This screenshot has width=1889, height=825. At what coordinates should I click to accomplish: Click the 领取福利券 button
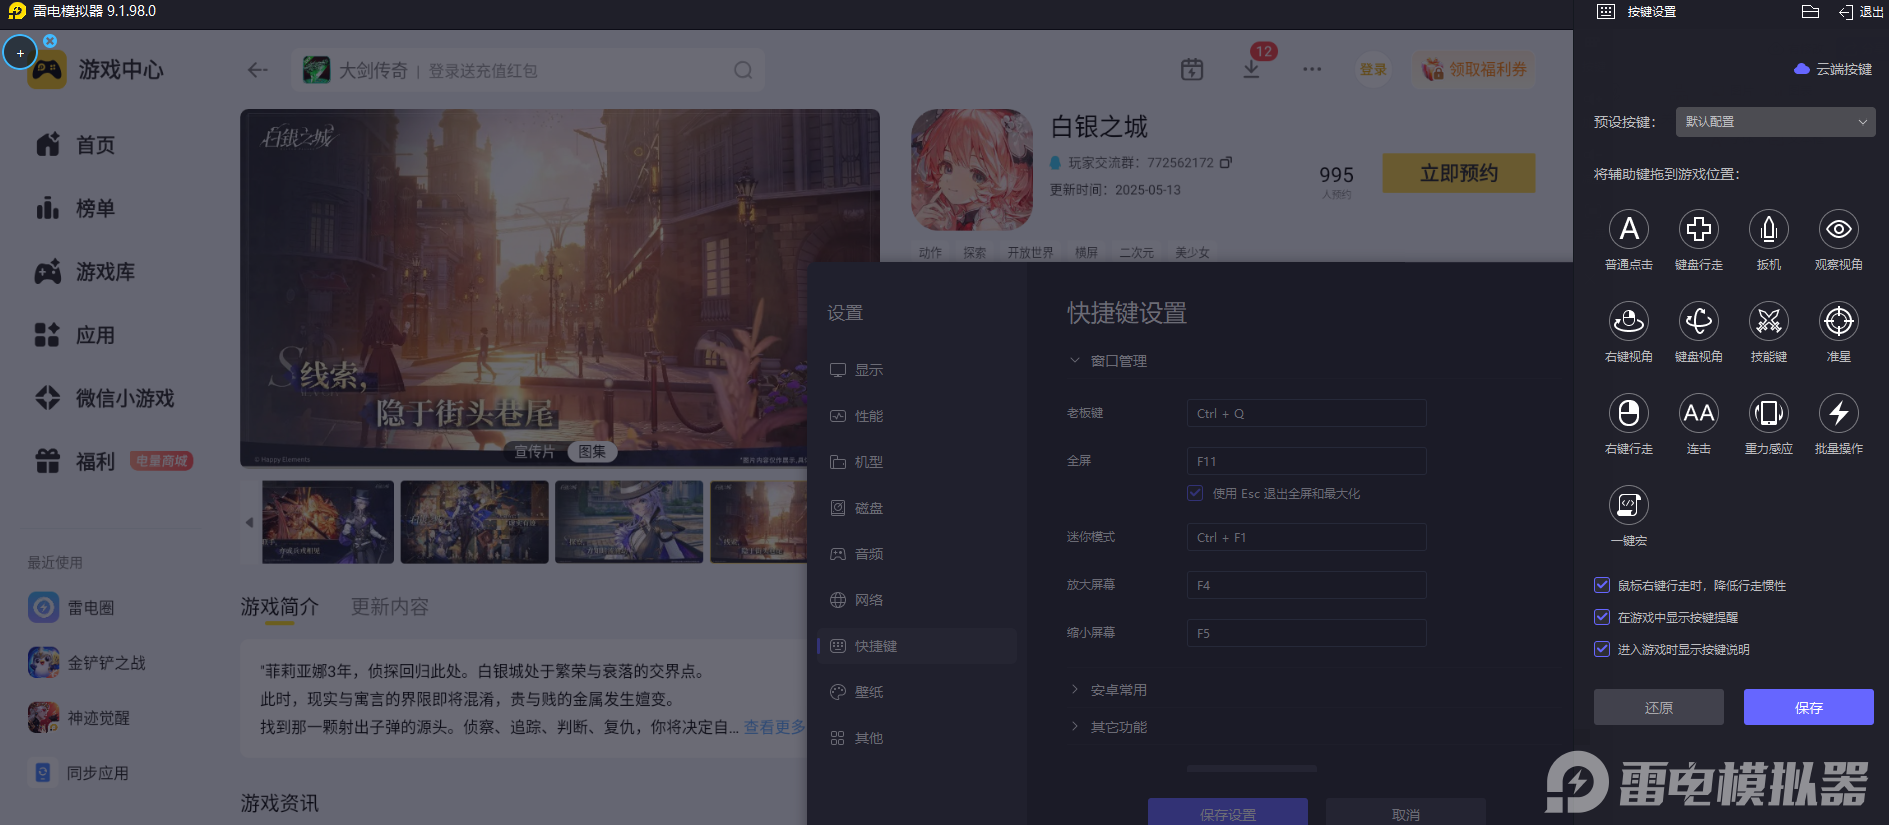[1474, 69]
